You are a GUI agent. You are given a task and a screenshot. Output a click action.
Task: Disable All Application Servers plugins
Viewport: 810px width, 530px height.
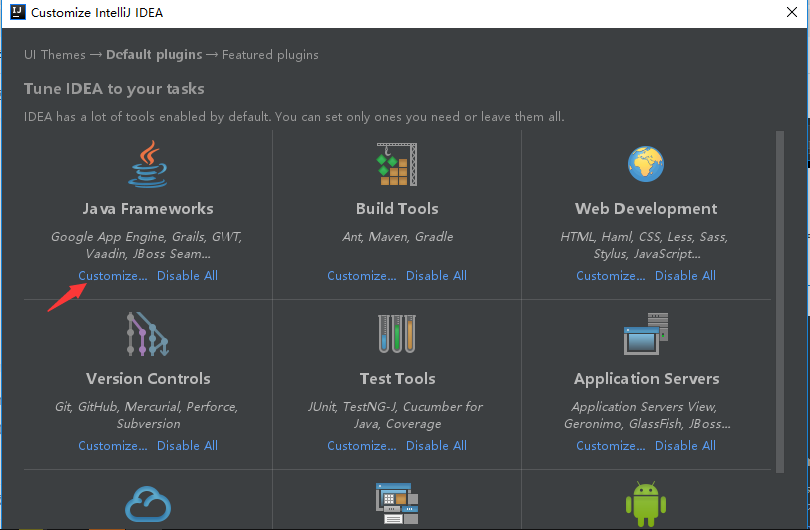685,446
